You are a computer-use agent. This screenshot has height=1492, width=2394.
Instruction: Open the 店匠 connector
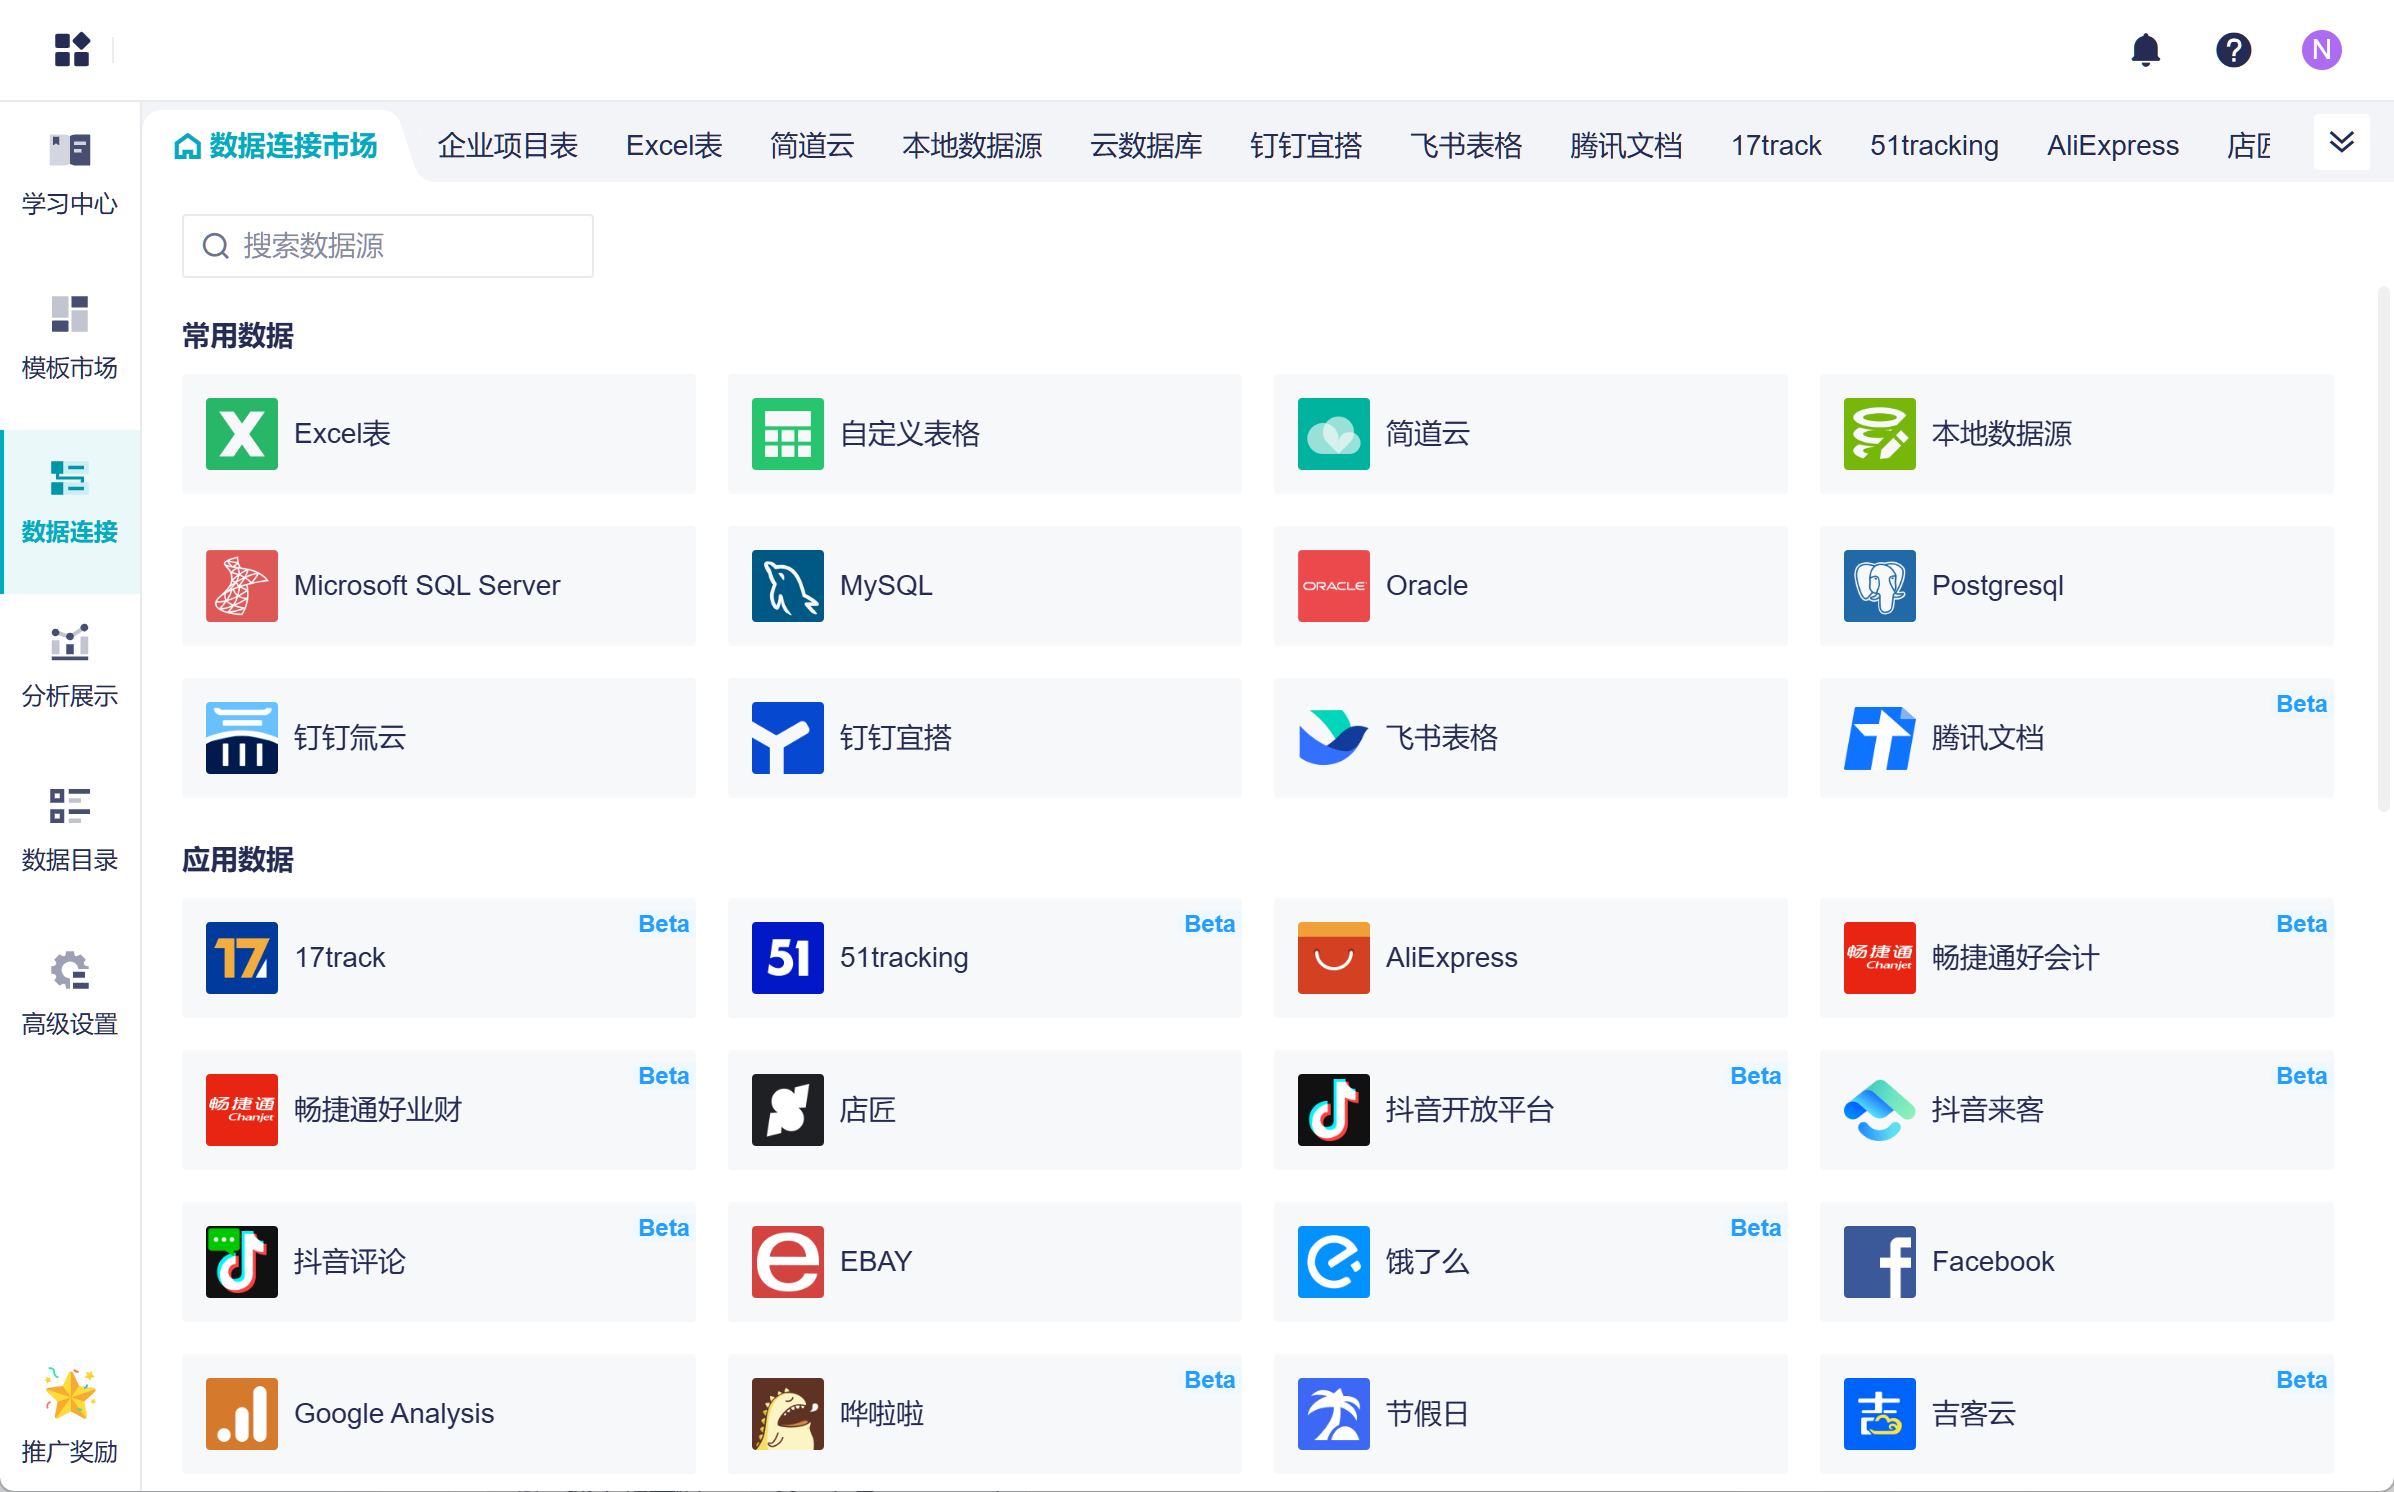[x=985, y=1110]
